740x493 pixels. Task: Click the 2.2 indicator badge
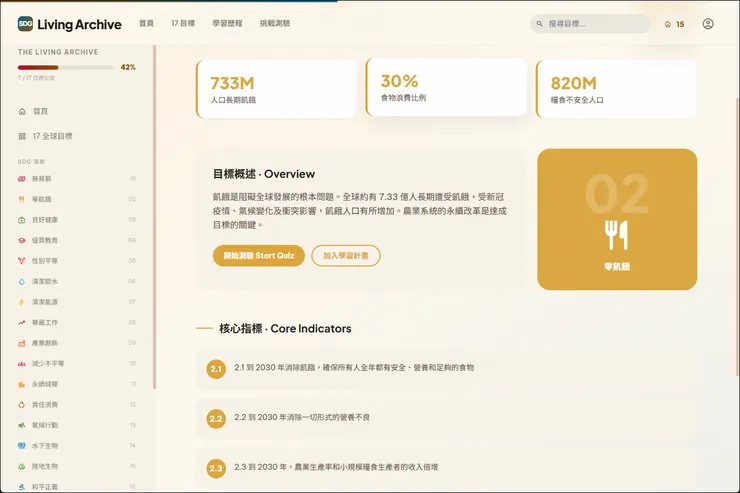[x=216, y=418]
